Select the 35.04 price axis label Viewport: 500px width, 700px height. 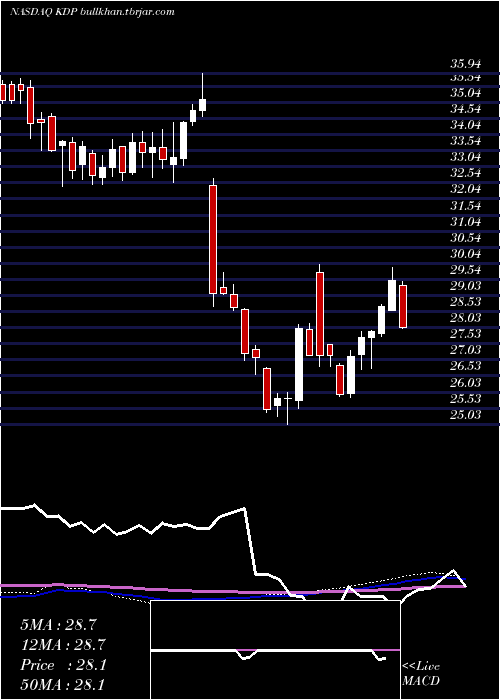point(466,93)
